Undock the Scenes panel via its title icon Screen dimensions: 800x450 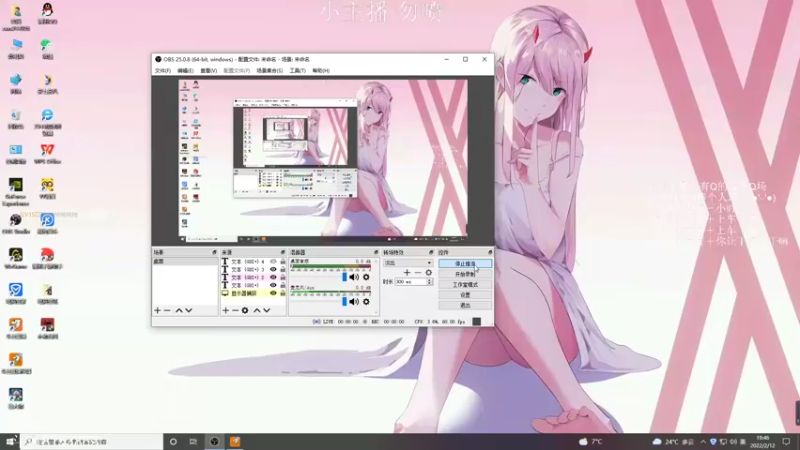(x=214, y=253)
